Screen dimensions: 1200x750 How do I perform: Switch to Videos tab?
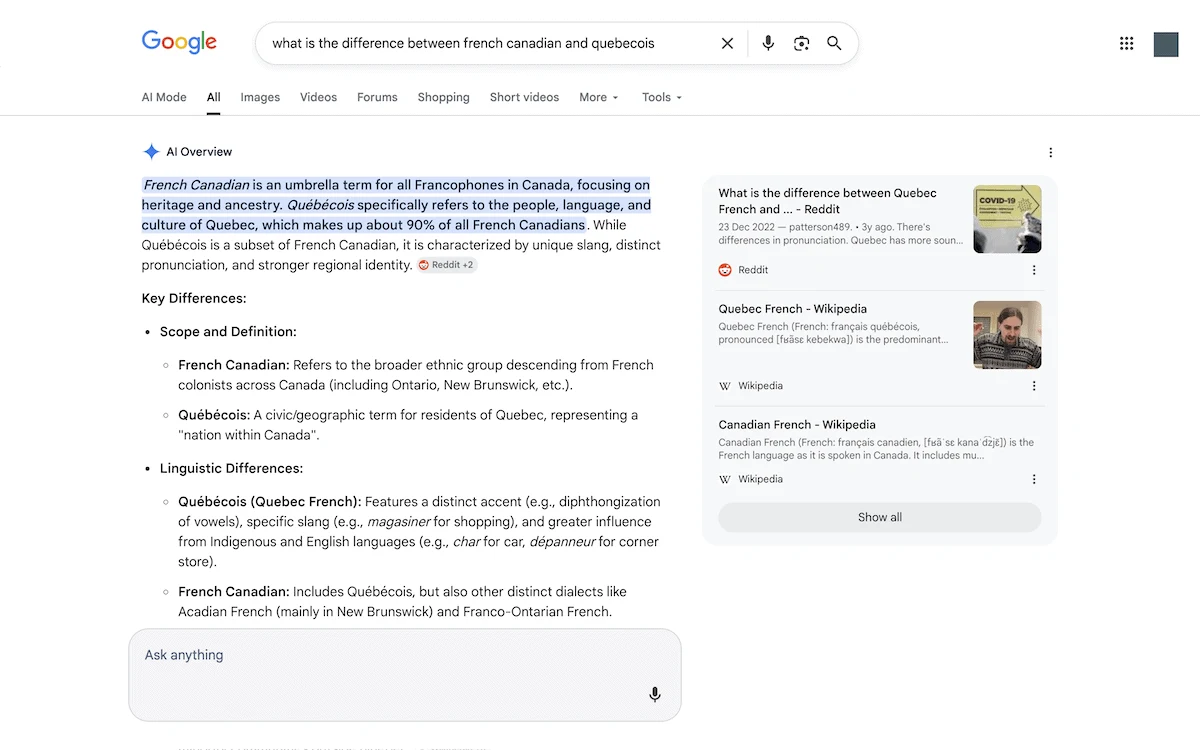[x=318, y=97]
